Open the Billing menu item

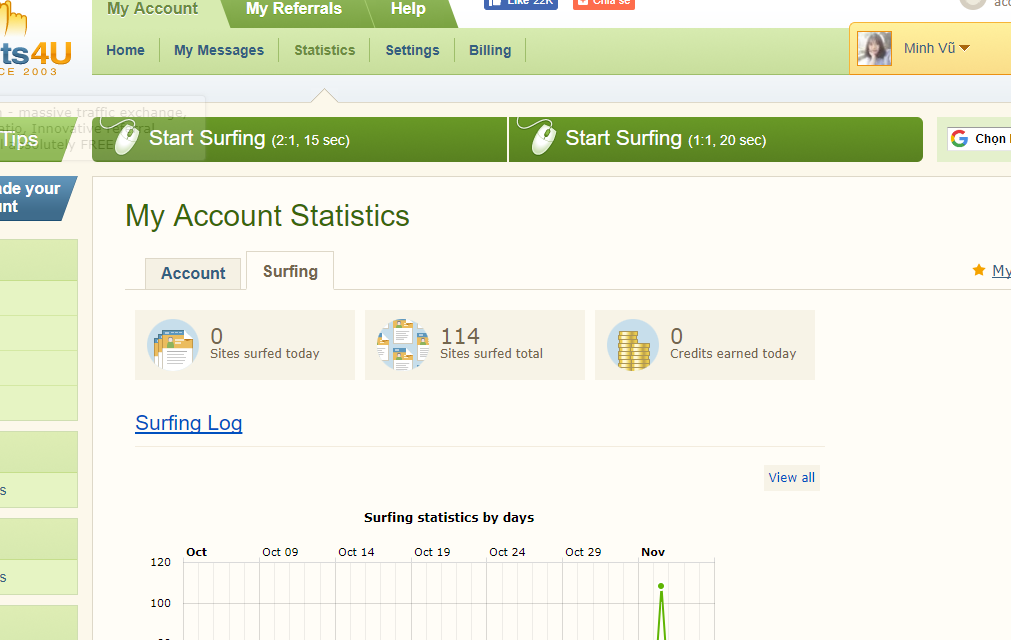(x=490, y=50)
